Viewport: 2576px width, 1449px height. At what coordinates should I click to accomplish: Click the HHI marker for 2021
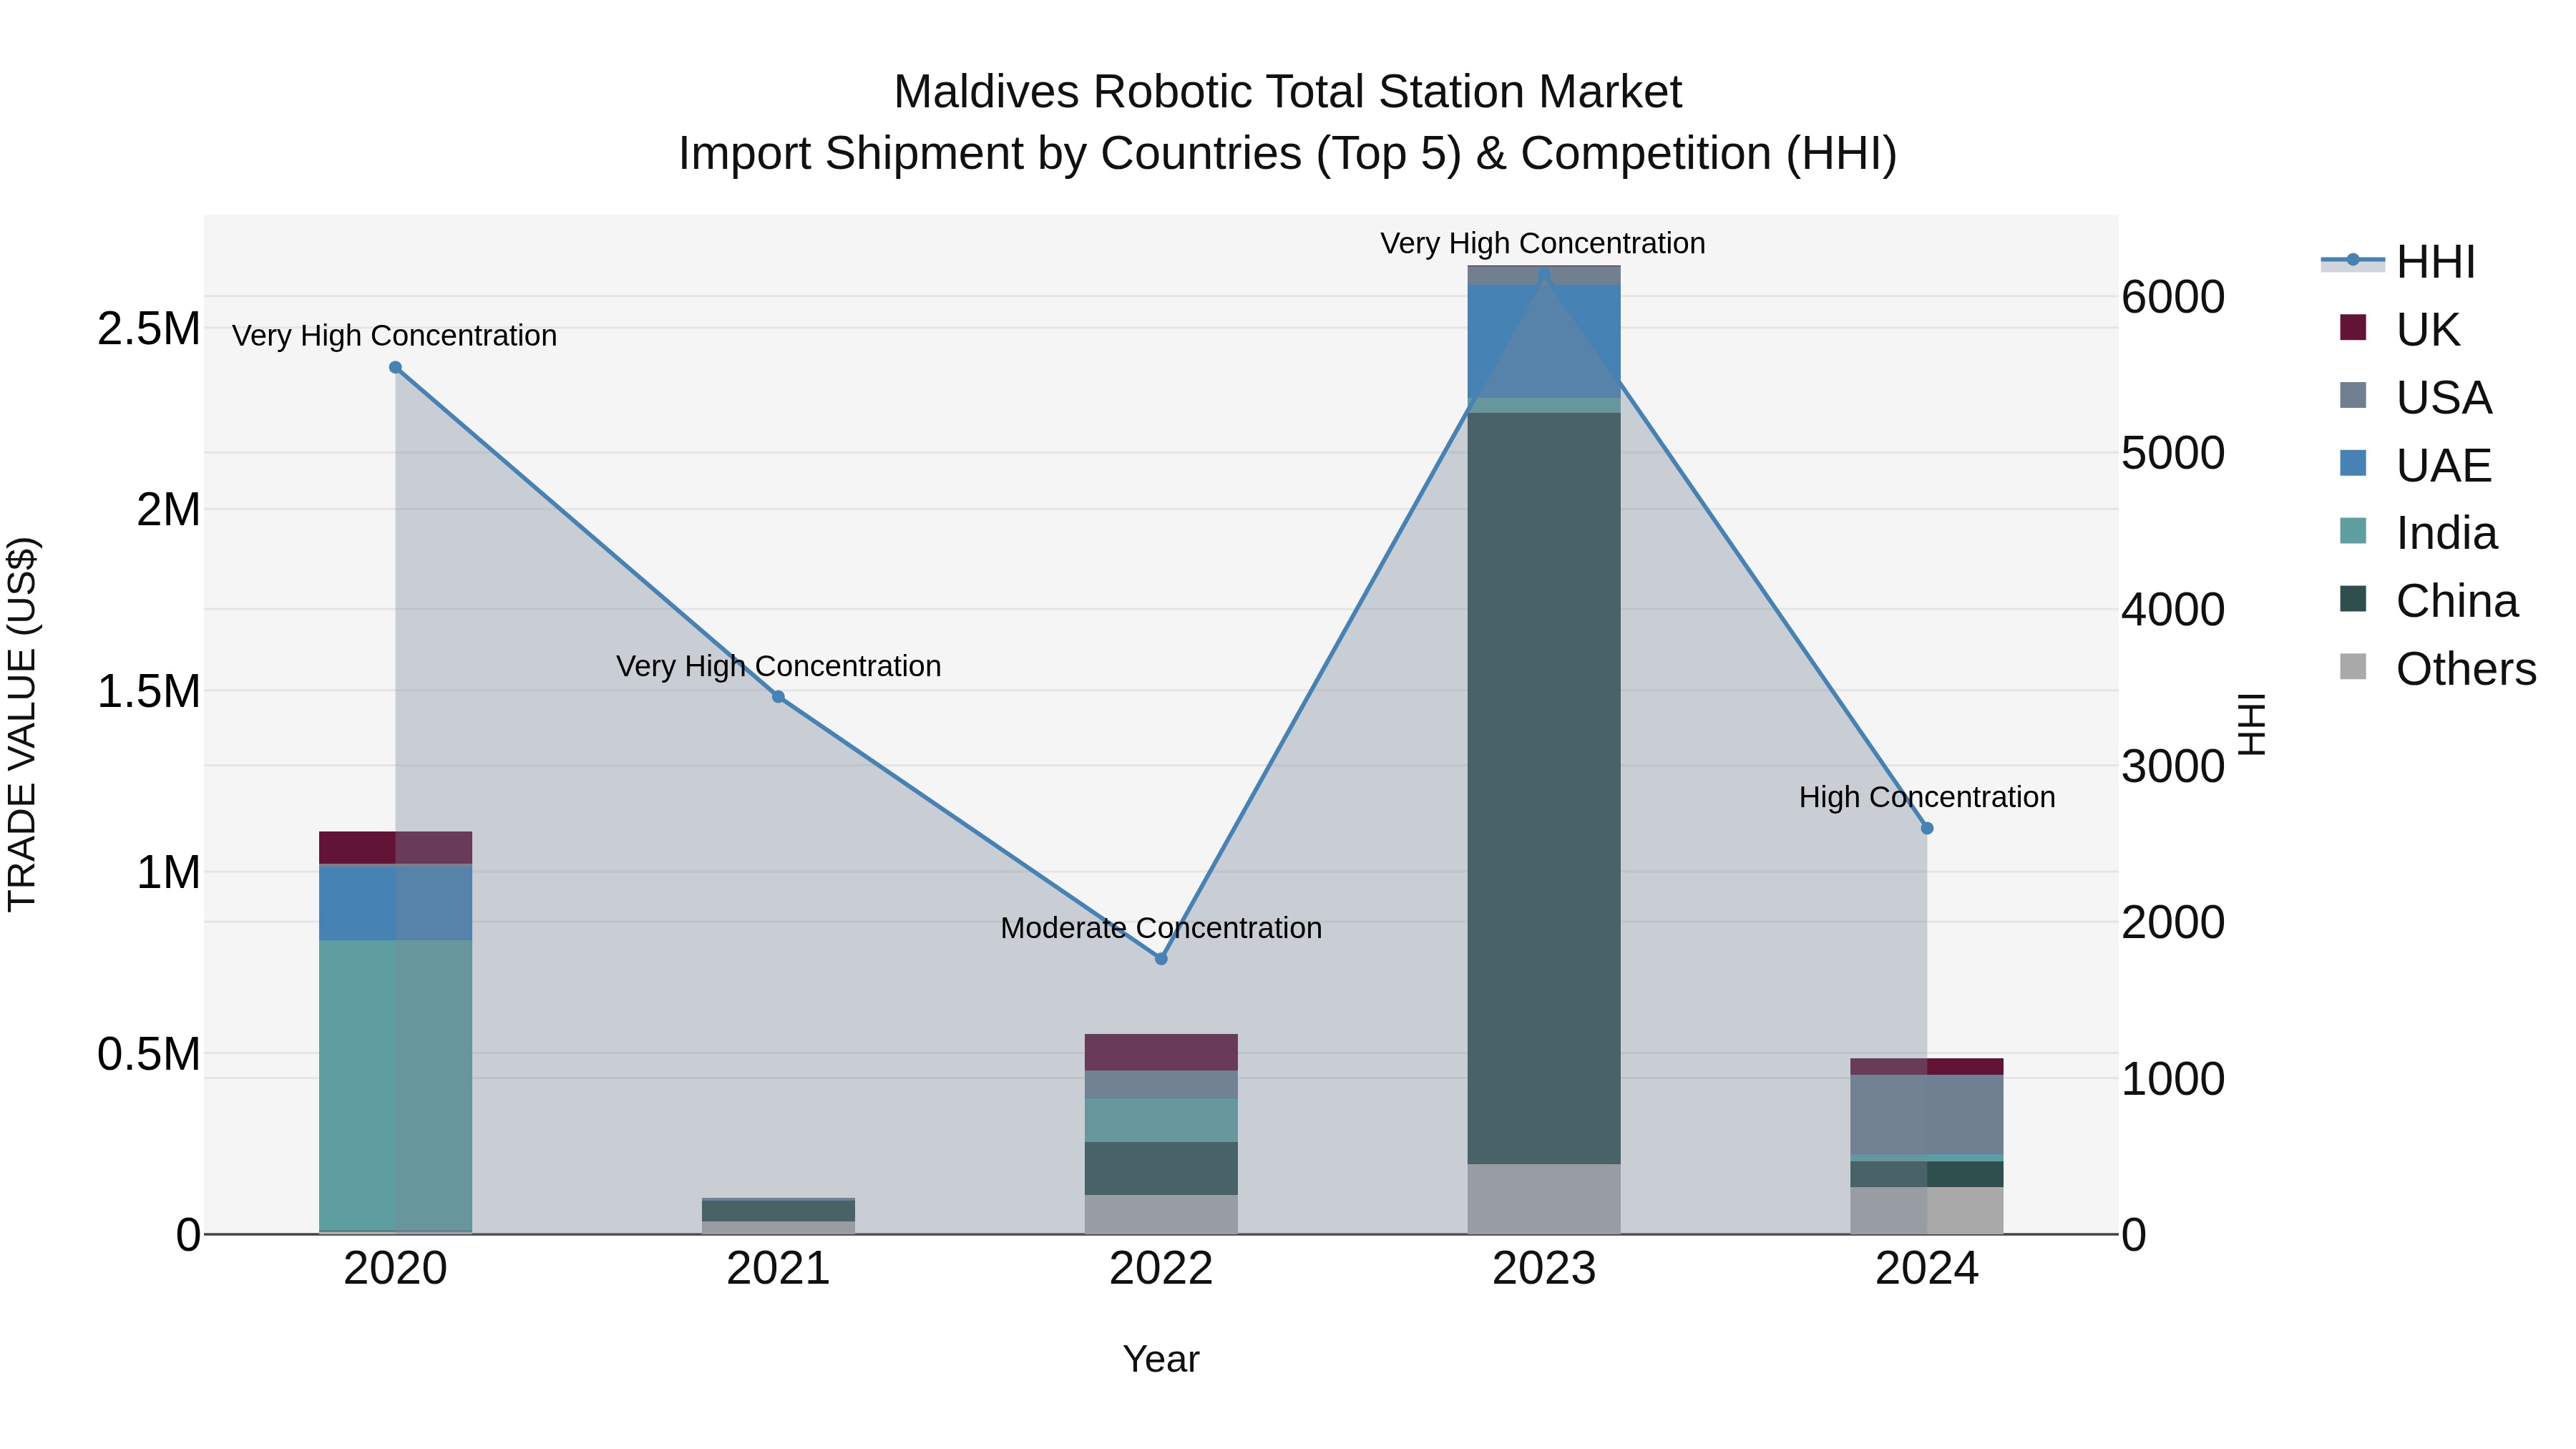point(778,697)
